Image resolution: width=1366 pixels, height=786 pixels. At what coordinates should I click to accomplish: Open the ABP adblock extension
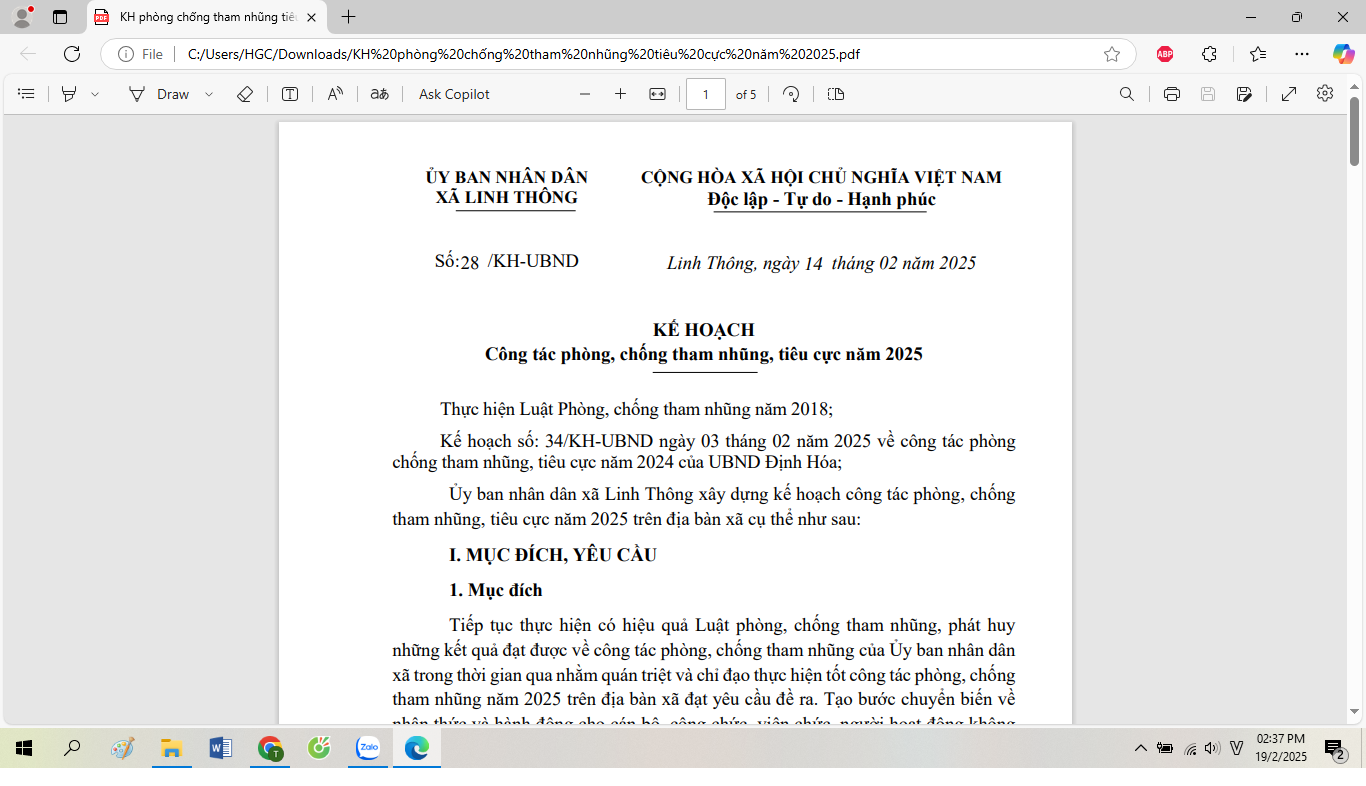point(1165,54)
